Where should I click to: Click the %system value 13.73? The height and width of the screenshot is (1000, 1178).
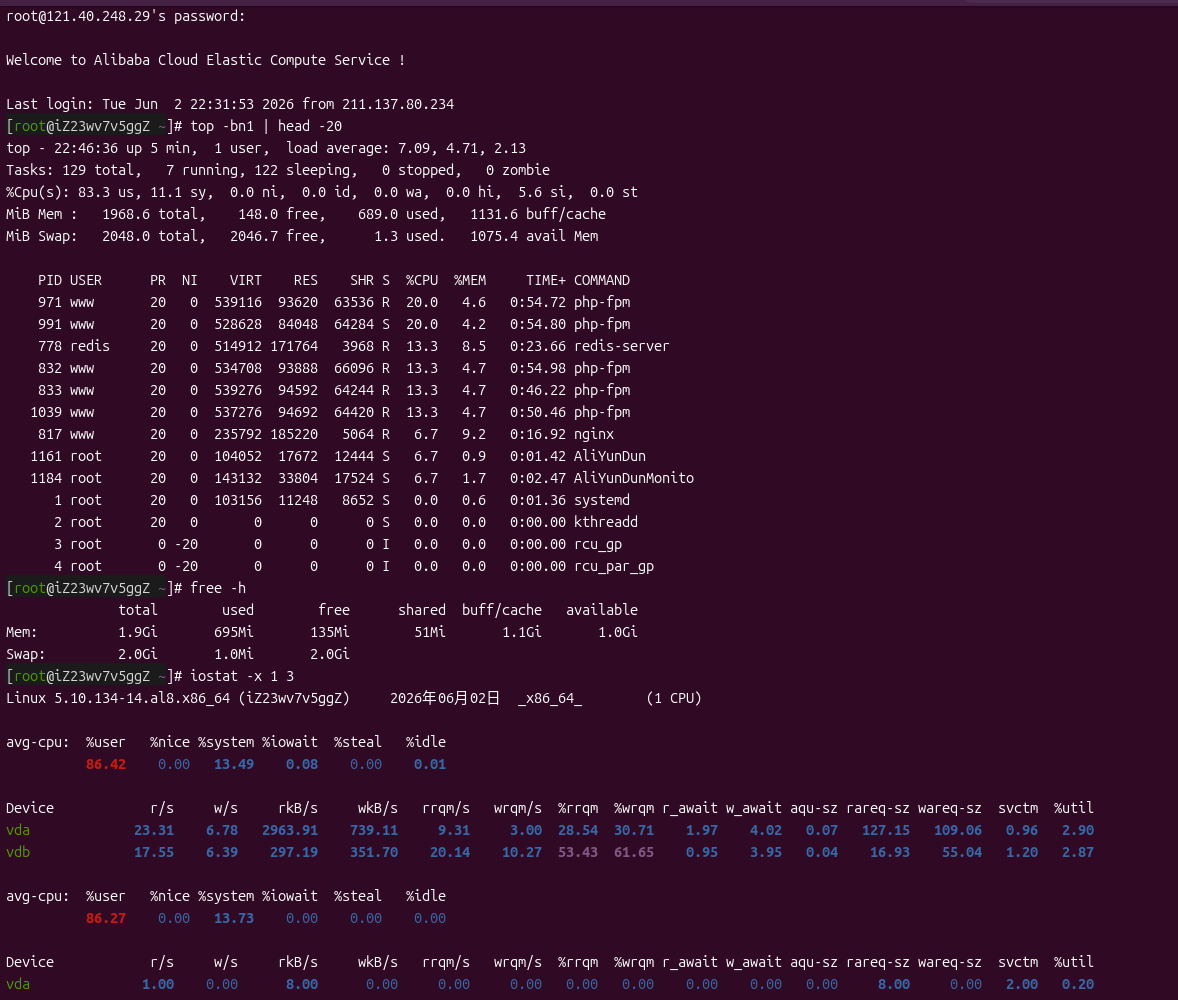click(234, 918)
